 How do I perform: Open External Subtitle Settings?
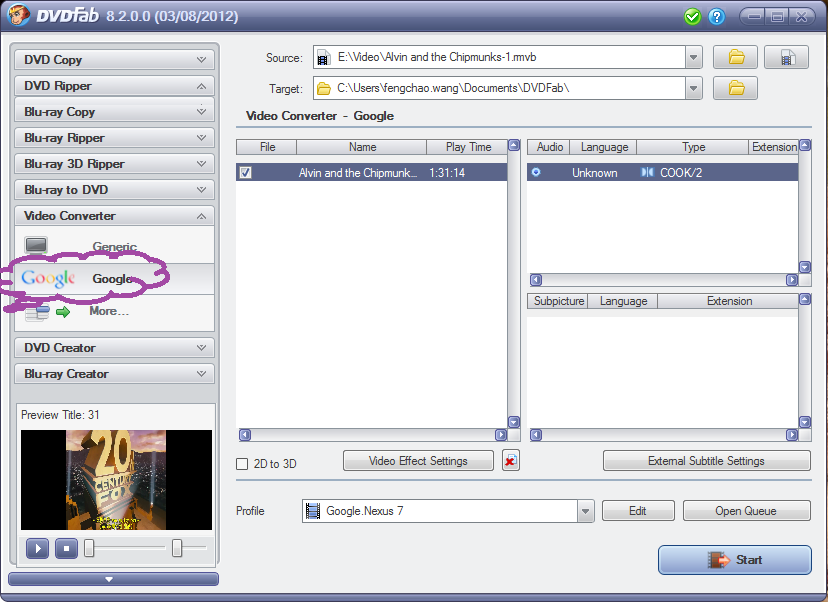click(x=707, y=460)
